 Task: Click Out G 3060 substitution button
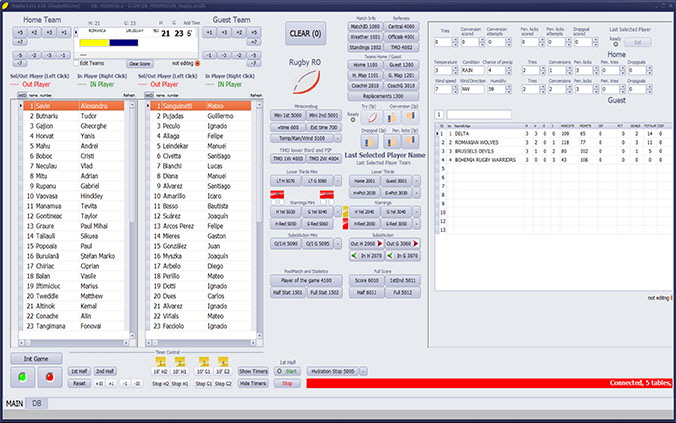coord(402,244)
